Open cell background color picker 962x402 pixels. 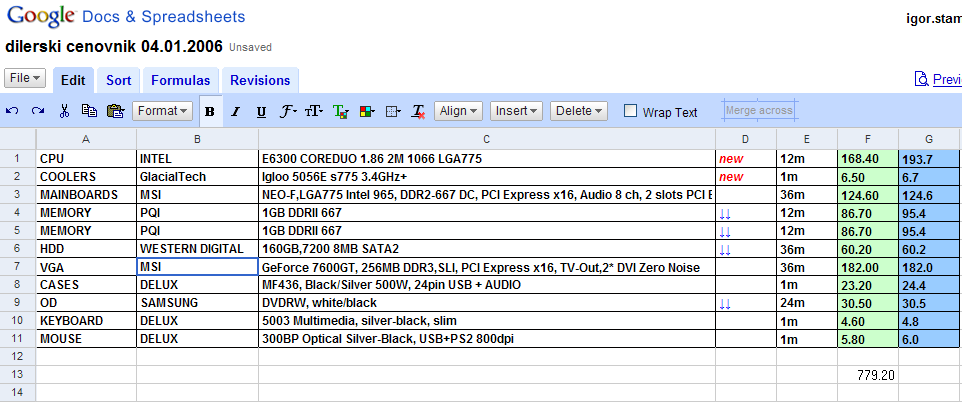click(x=367, y=112)
